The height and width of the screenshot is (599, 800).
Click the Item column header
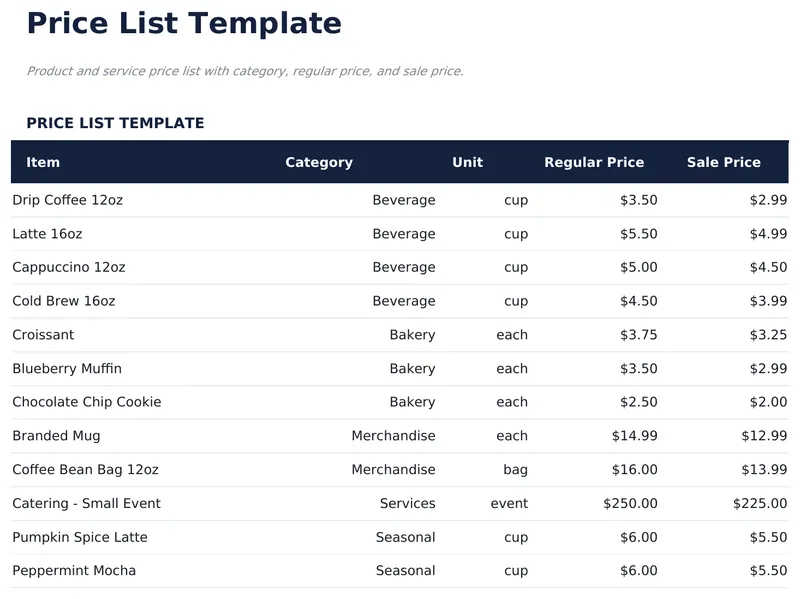pyautogui.click(x=43, y=162)
